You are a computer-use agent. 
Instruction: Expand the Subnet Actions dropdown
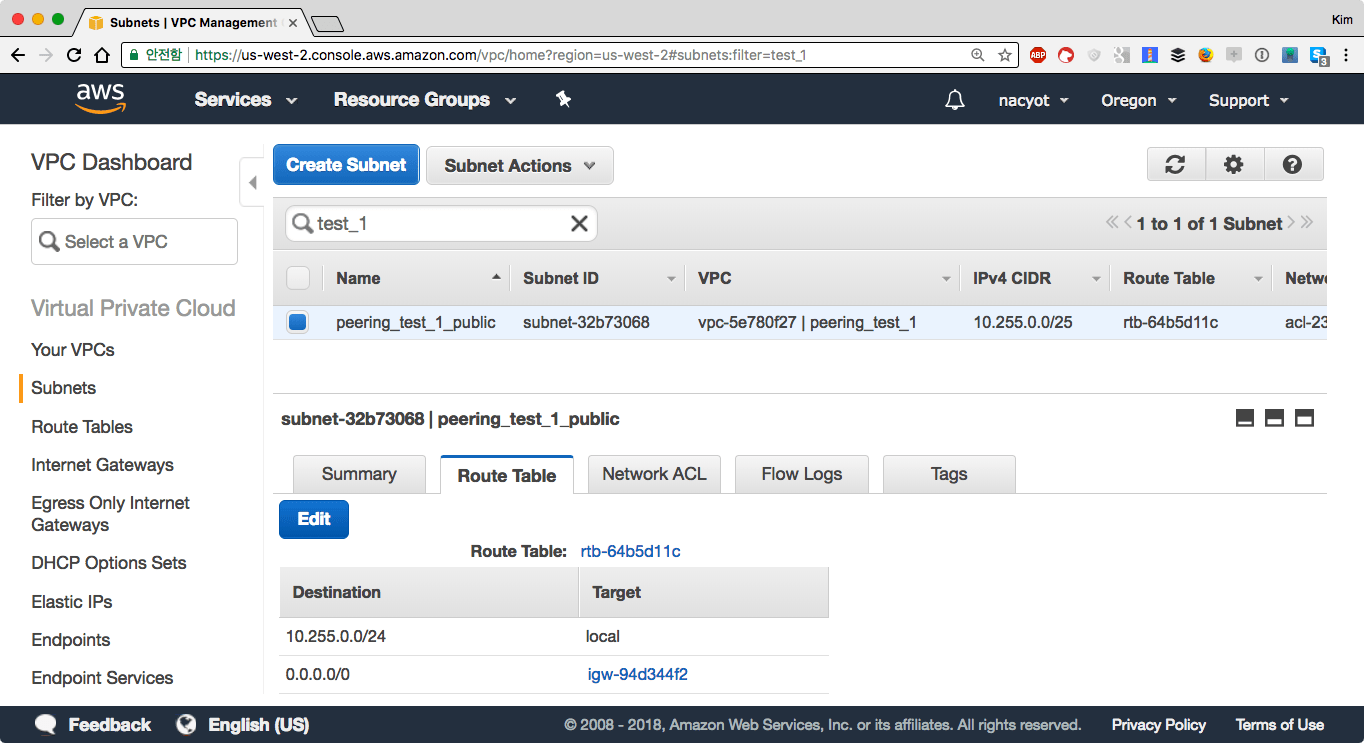[x=519, y=166]
